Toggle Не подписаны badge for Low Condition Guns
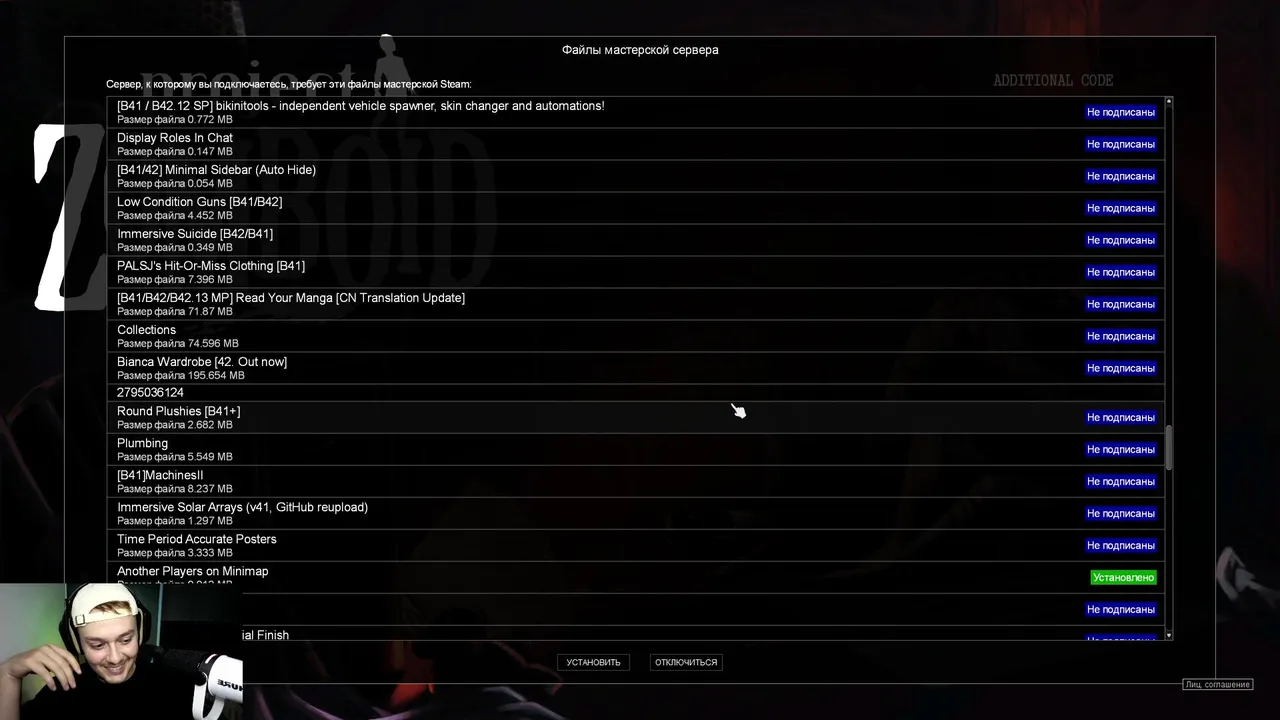1280x720 pixels. [x=1121, y=208]
